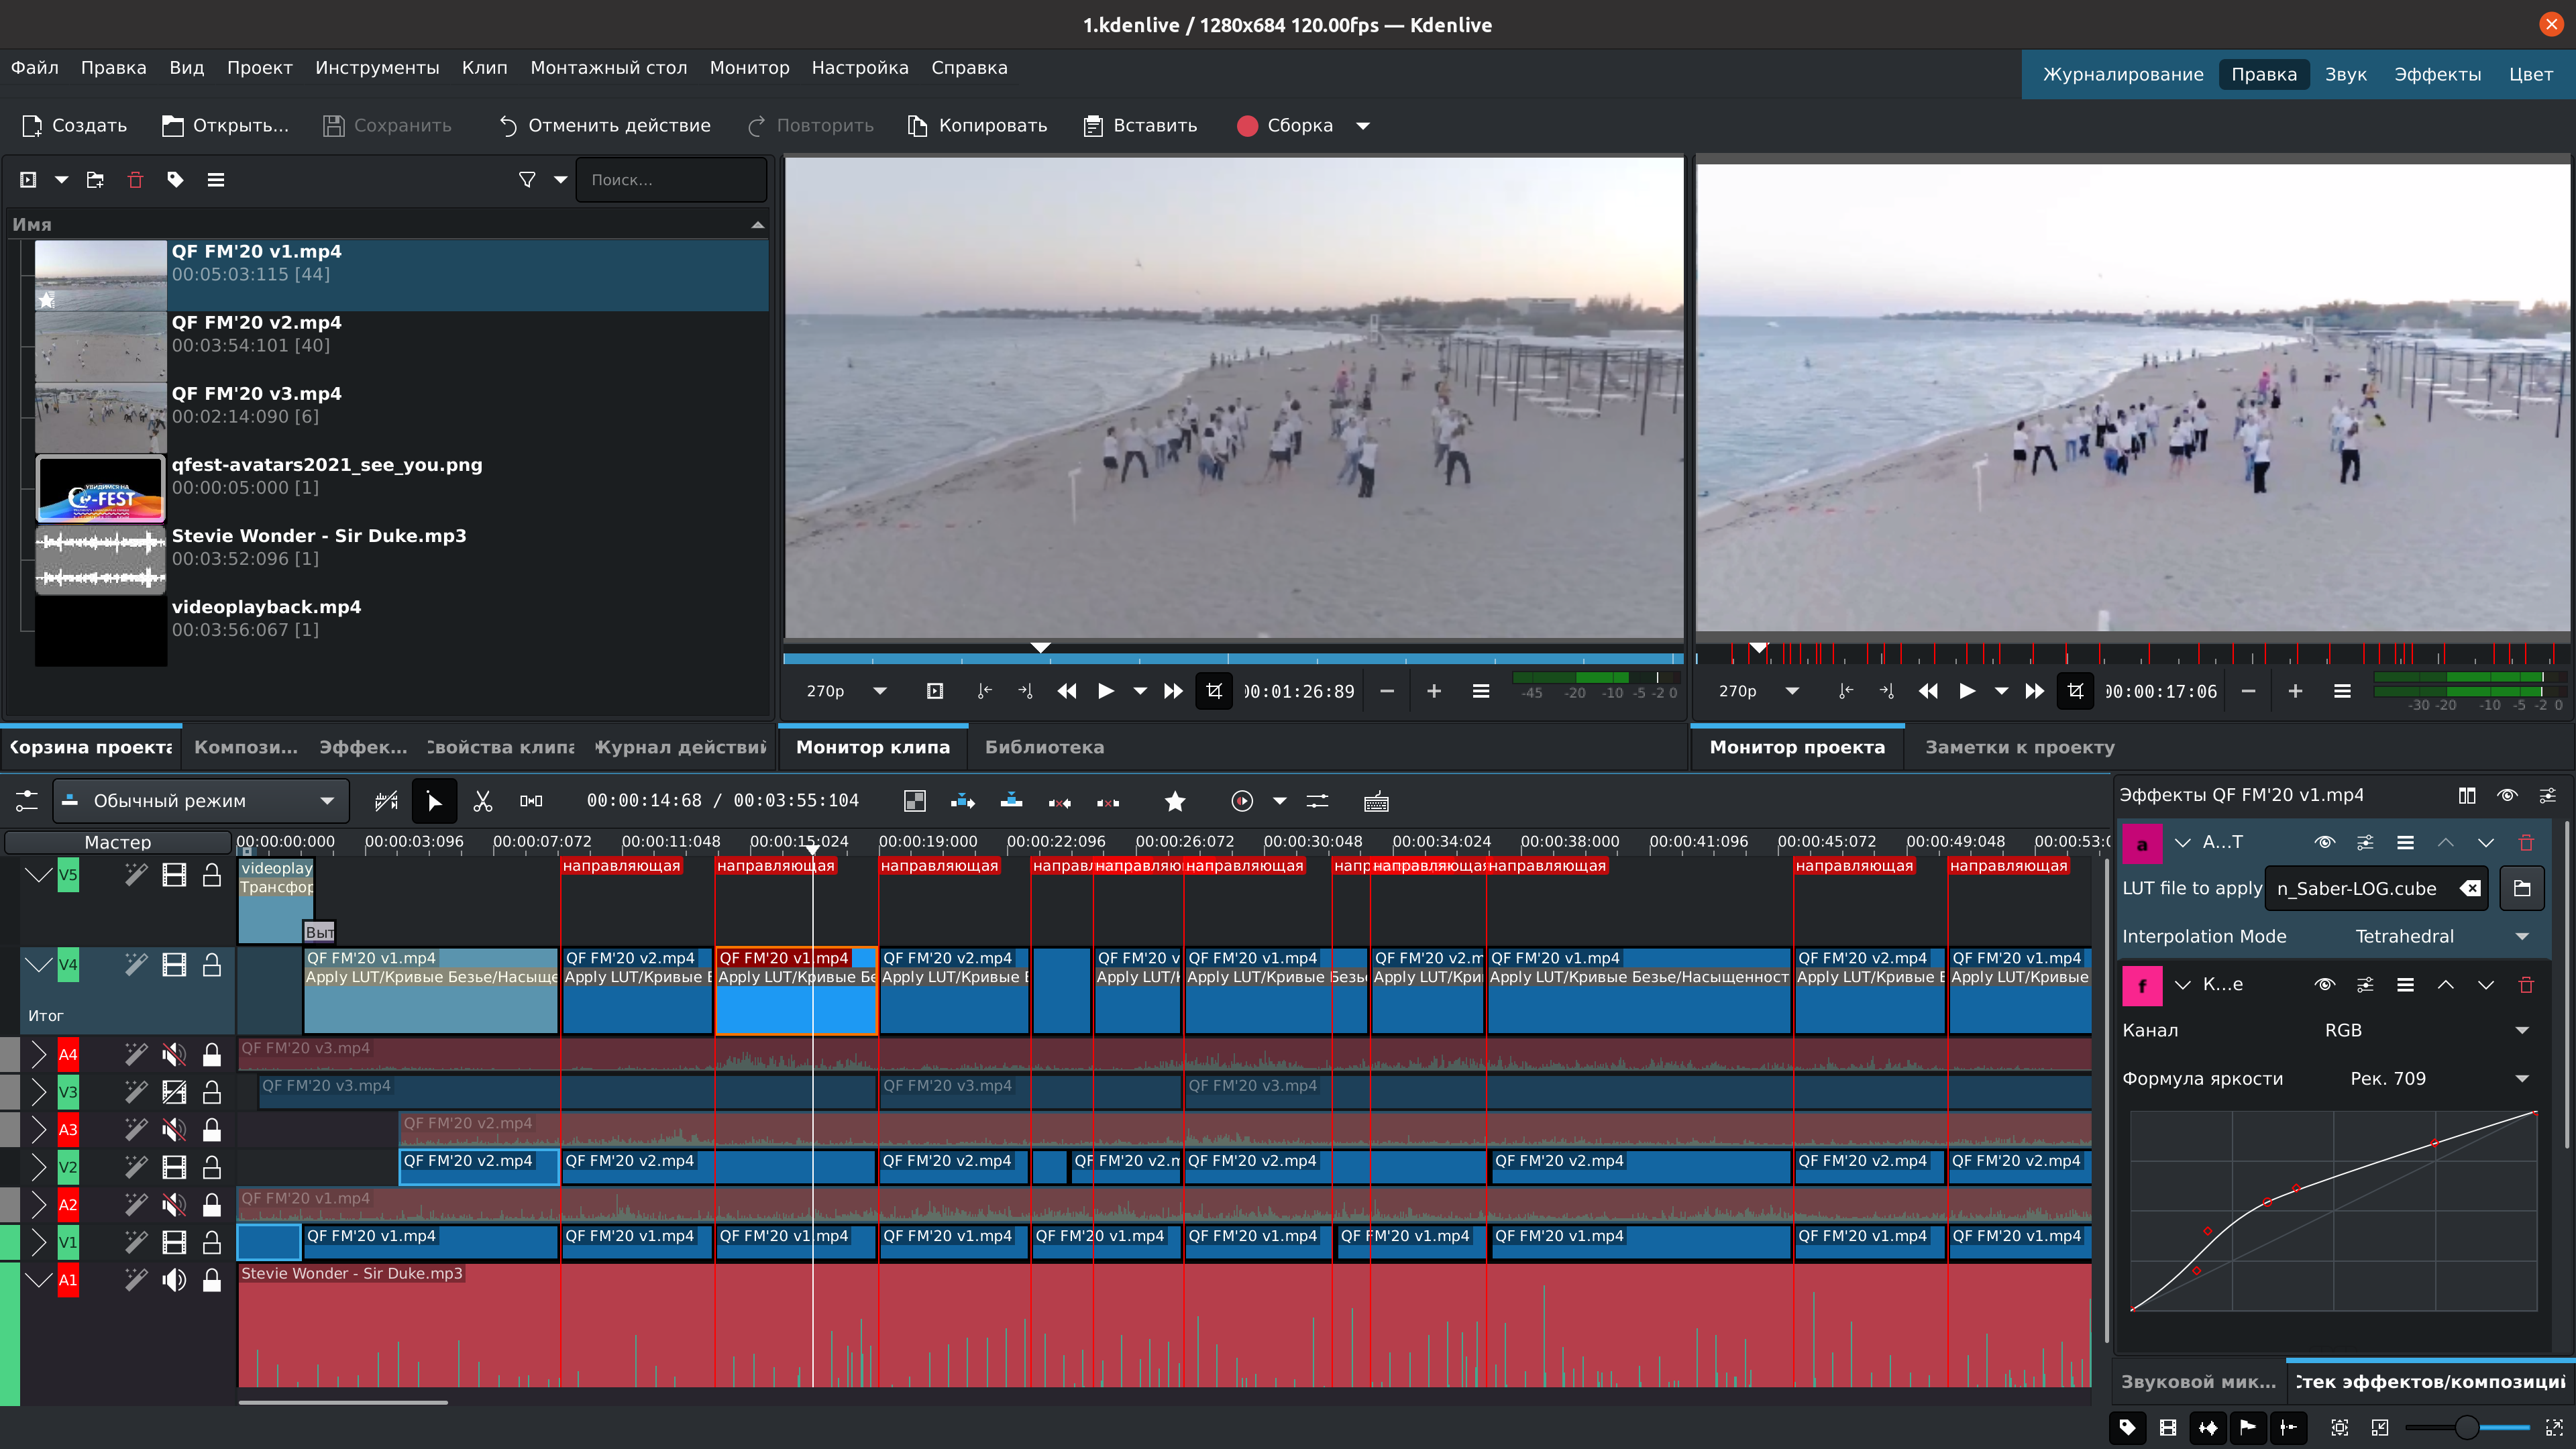Open LUT file browse folder icon

coord(2522,888)
